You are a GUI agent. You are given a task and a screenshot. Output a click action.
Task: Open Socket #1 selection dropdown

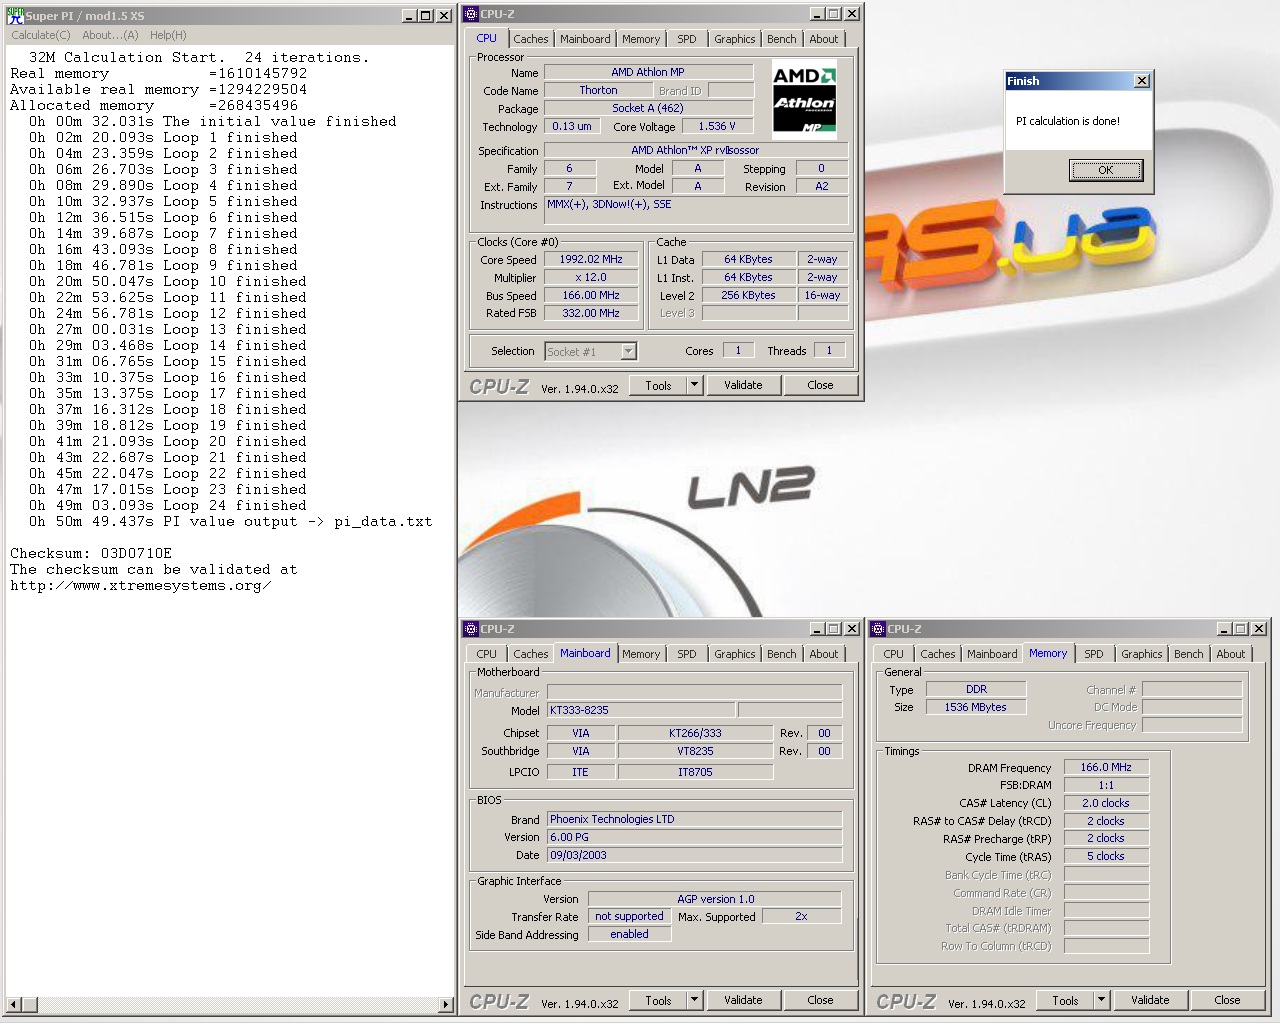click(x=628, y=351)
